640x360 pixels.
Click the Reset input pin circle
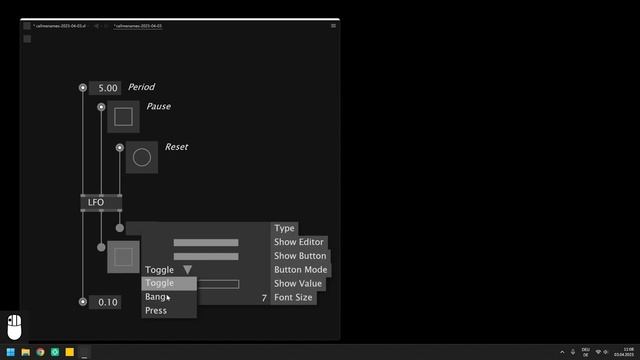click(120, 147)
